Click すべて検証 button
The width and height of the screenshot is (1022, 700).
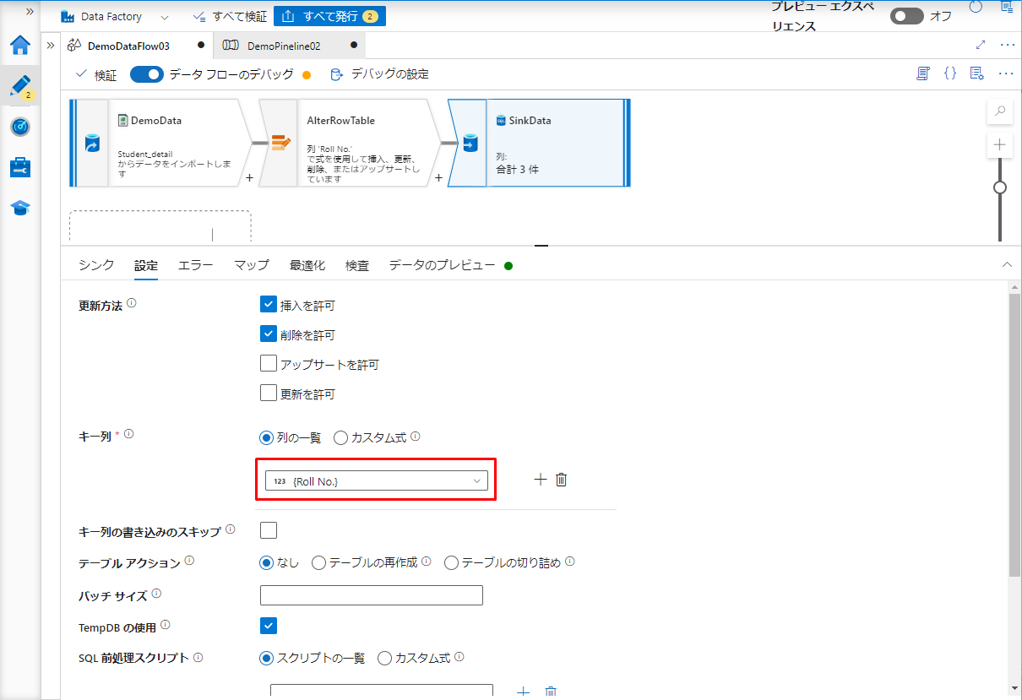(230, 16)
